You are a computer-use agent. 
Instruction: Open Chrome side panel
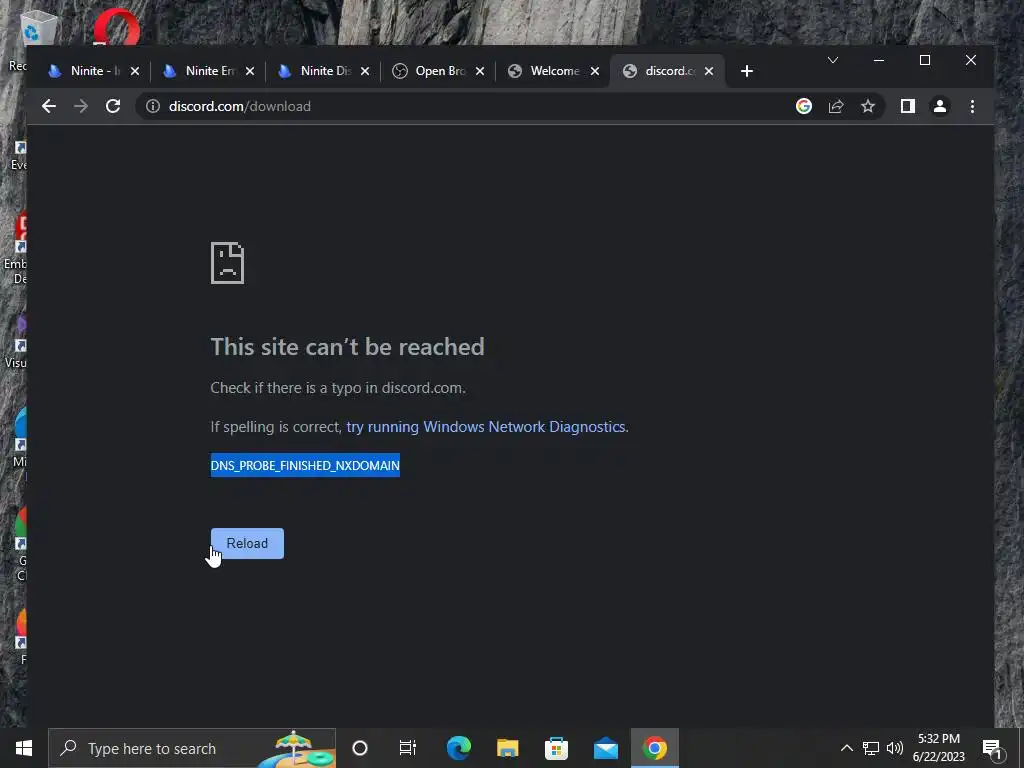click(908, 106)
